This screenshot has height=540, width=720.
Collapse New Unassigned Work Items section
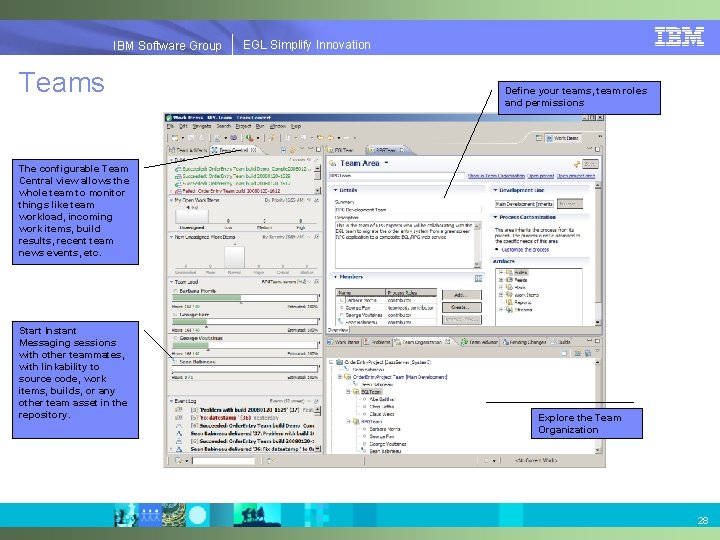[x=172, y=237]
